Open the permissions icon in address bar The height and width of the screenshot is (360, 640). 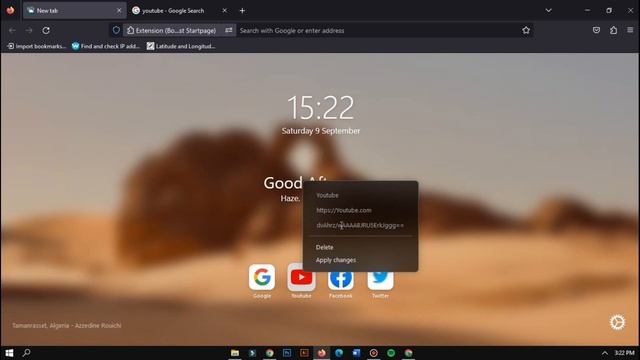(x=229, y=30)
